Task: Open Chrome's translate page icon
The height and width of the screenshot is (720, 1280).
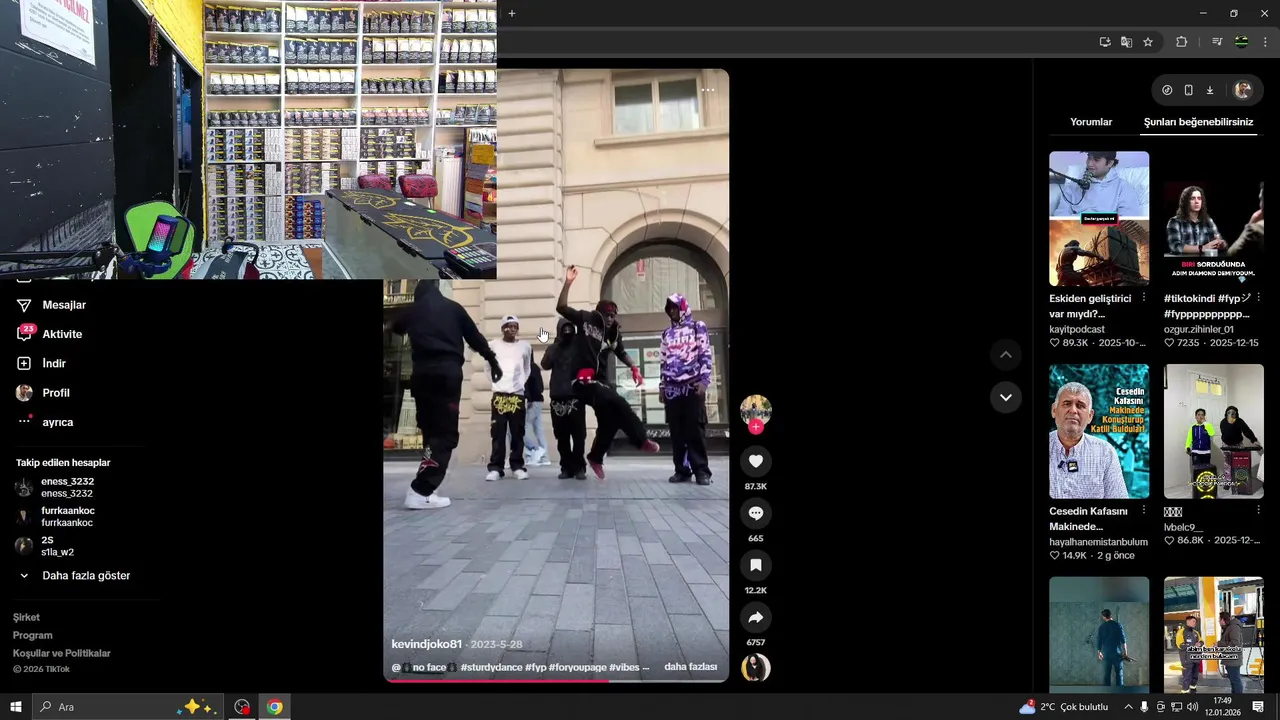Action: tap(1126, 42)
